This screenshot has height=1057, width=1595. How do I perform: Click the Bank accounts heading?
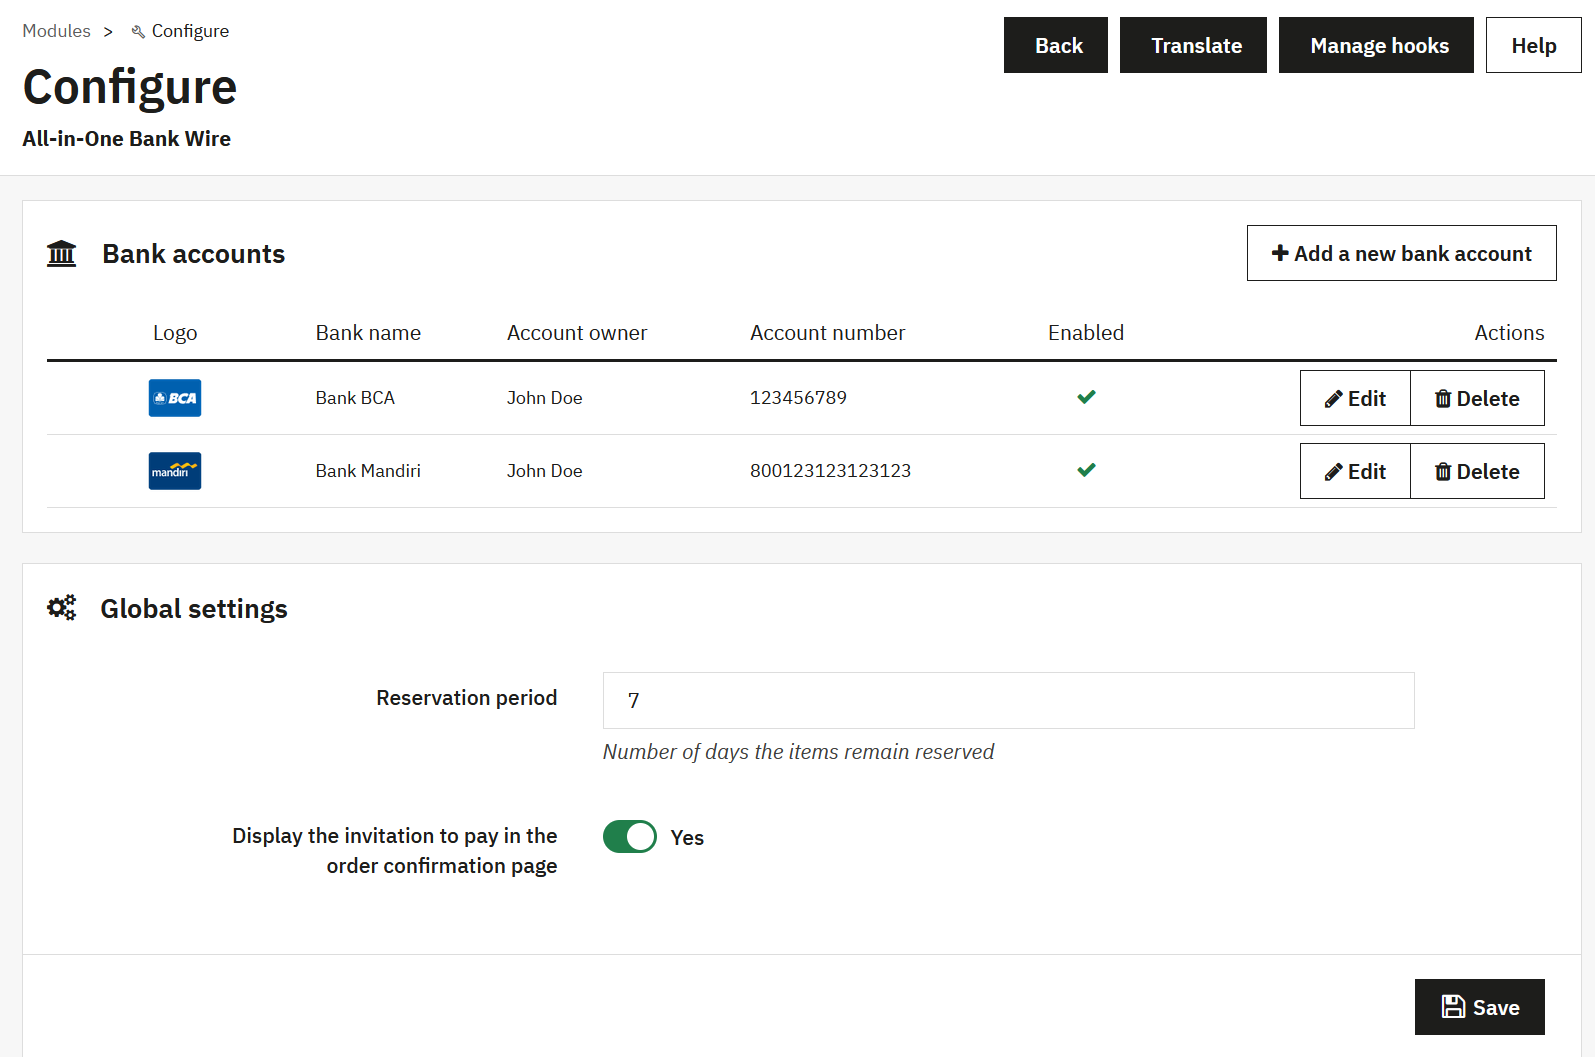[194, 254]
